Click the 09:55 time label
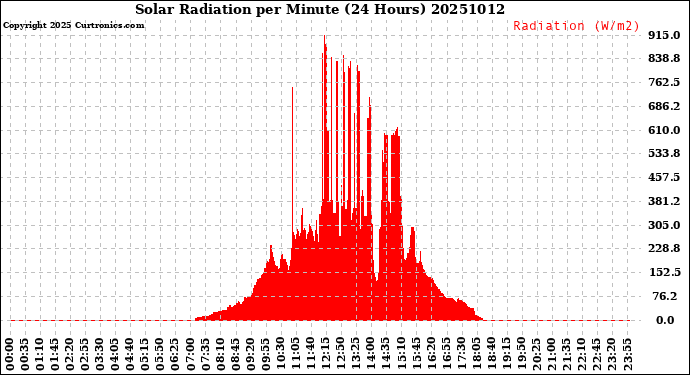690x375 pixels. 266,355
